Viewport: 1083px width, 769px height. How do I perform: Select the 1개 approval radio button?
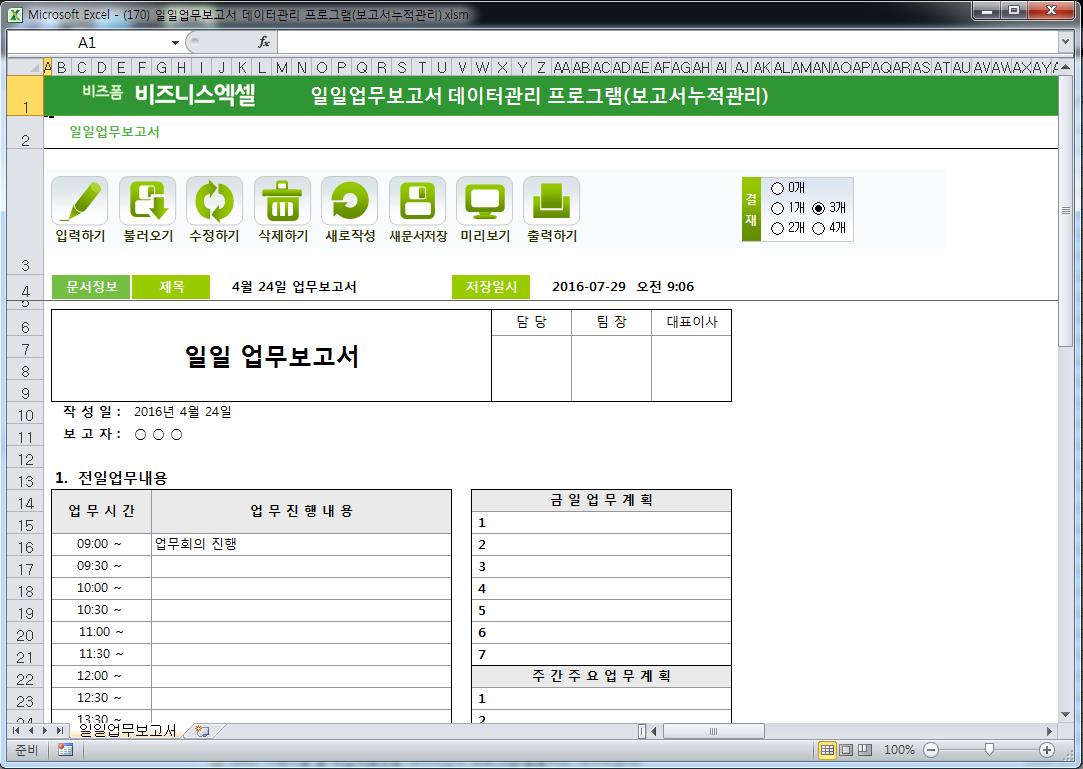778,208
